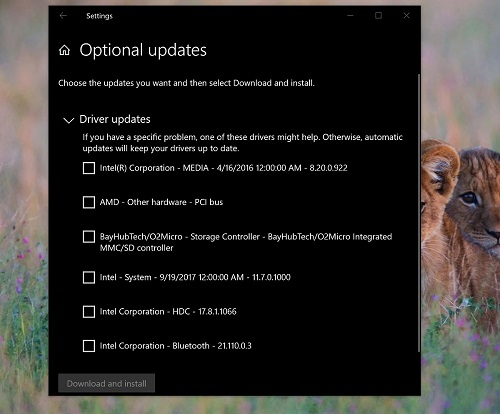Collapse the Driver updates chevron
This screenshot has width=500, height=414.
click(x=69, y=120)
